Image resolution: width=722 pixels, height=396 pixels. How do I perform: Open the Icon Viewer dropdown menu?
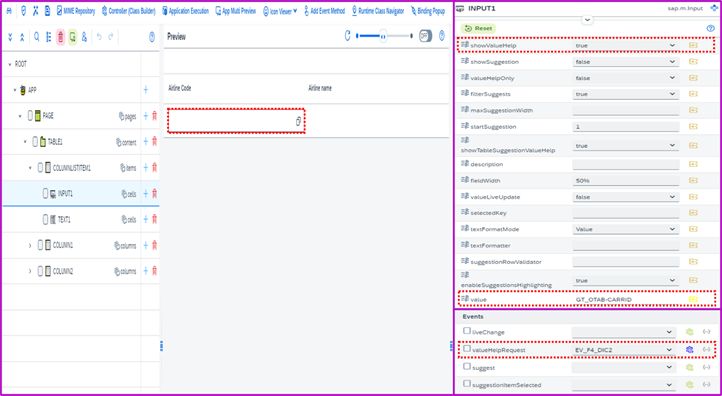(280, 11)
